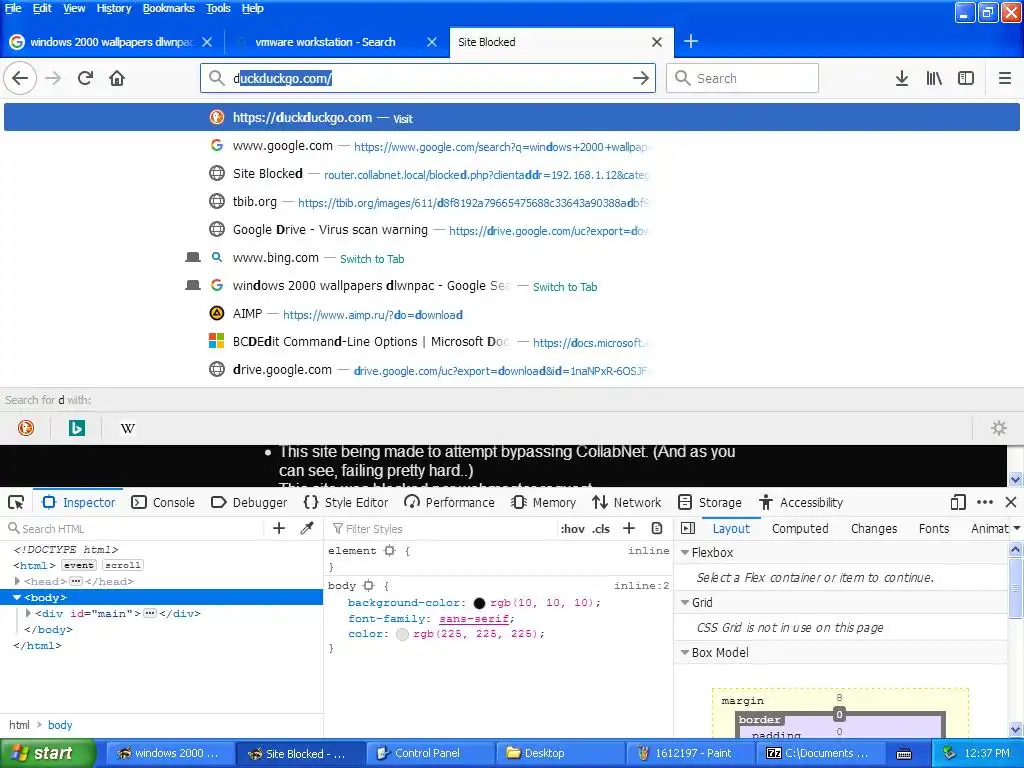Open the home page icon

(x=117, y=78)
